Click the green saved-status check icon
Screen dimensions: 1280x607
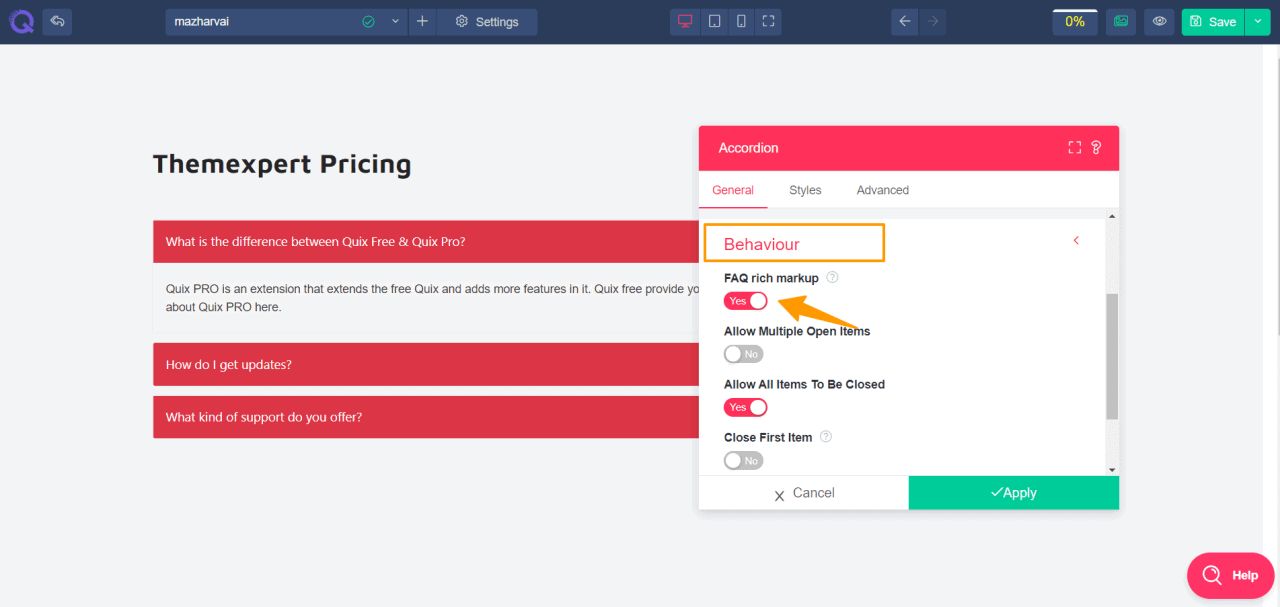368,21
